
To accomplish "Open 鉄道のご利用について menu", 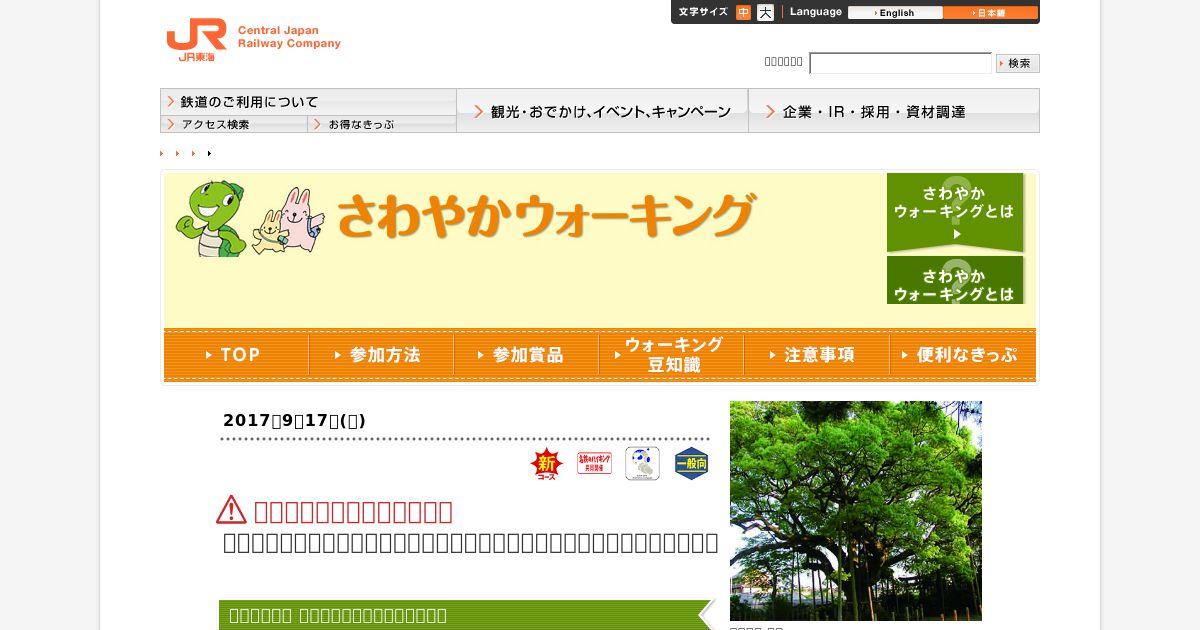I will pyautogui.click(x=308, y=102).
